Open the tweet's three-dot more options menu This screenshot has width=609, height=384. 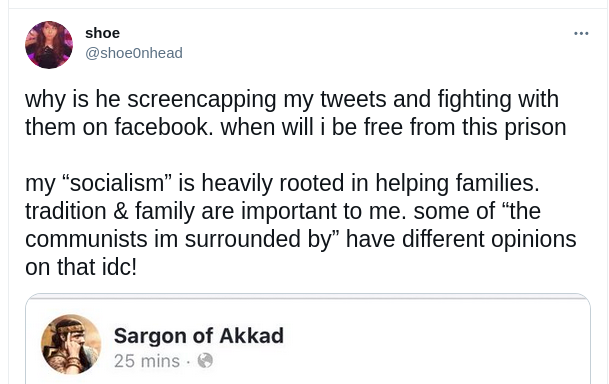click(x=581, y=34)
